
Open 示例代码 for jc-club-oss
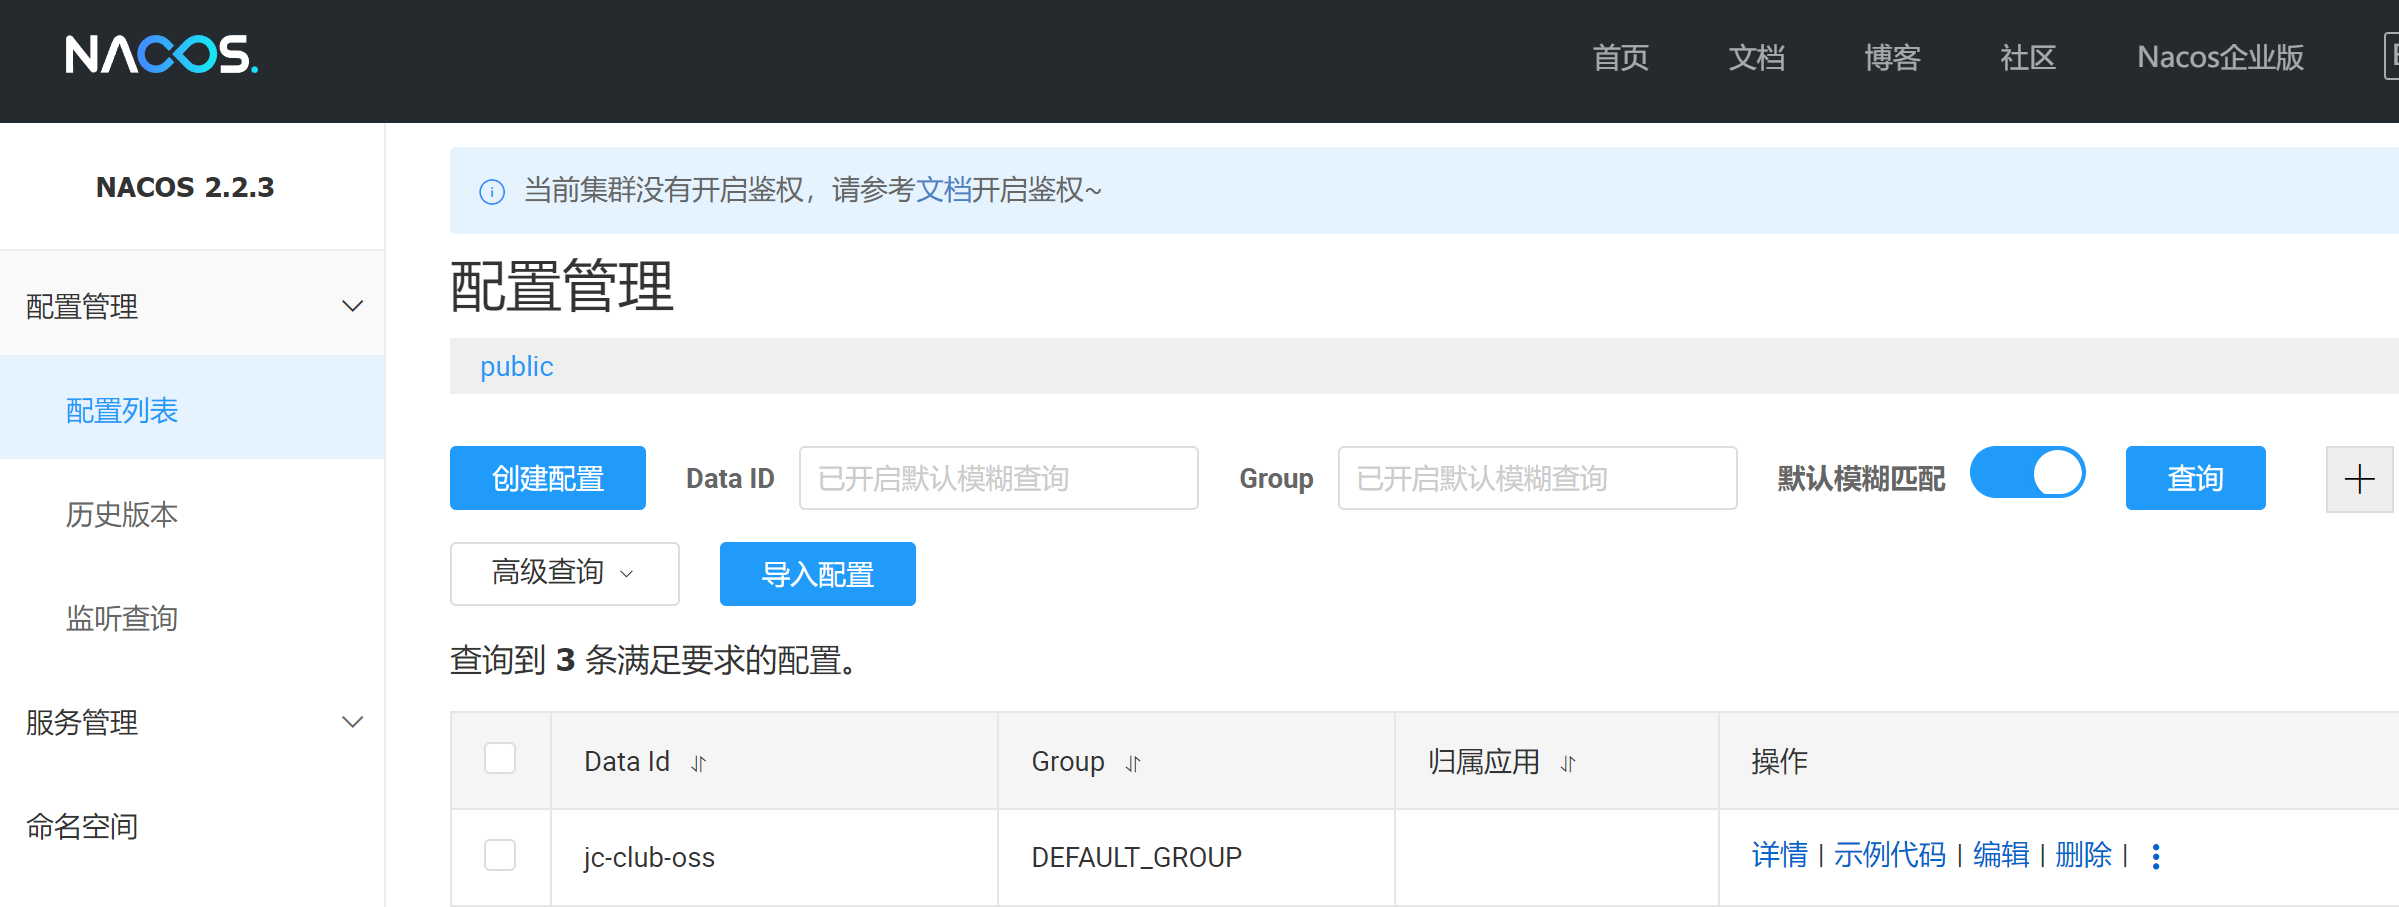coord(1889,855)
